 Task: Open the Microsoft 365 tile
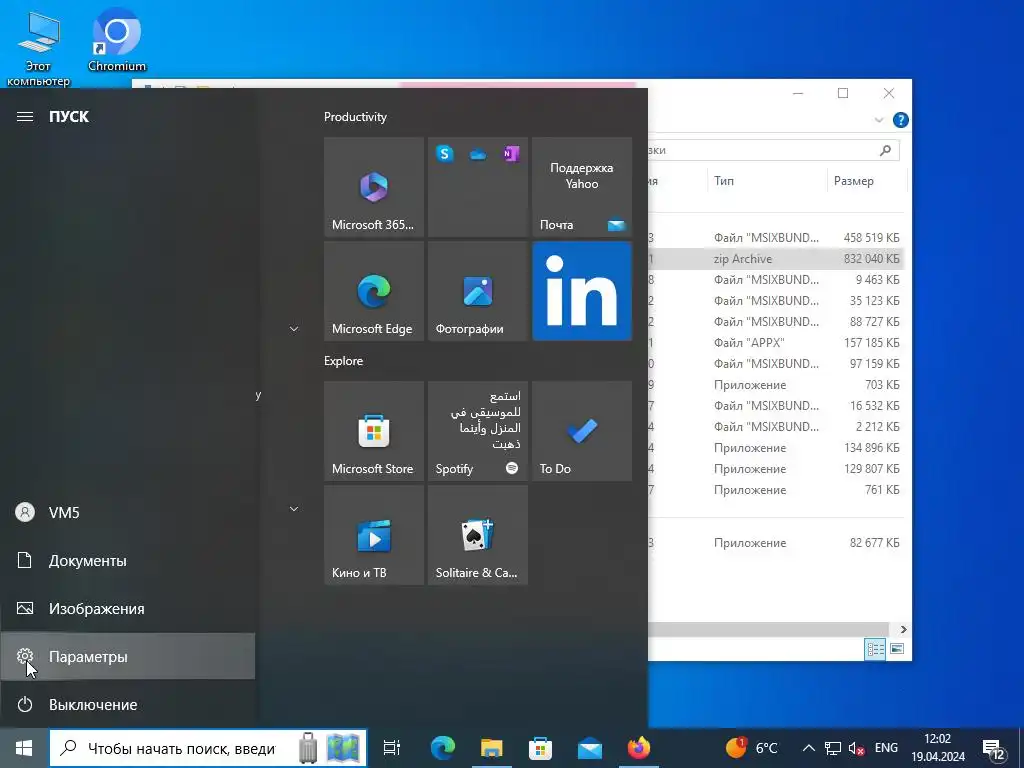(x=374, y=187)
